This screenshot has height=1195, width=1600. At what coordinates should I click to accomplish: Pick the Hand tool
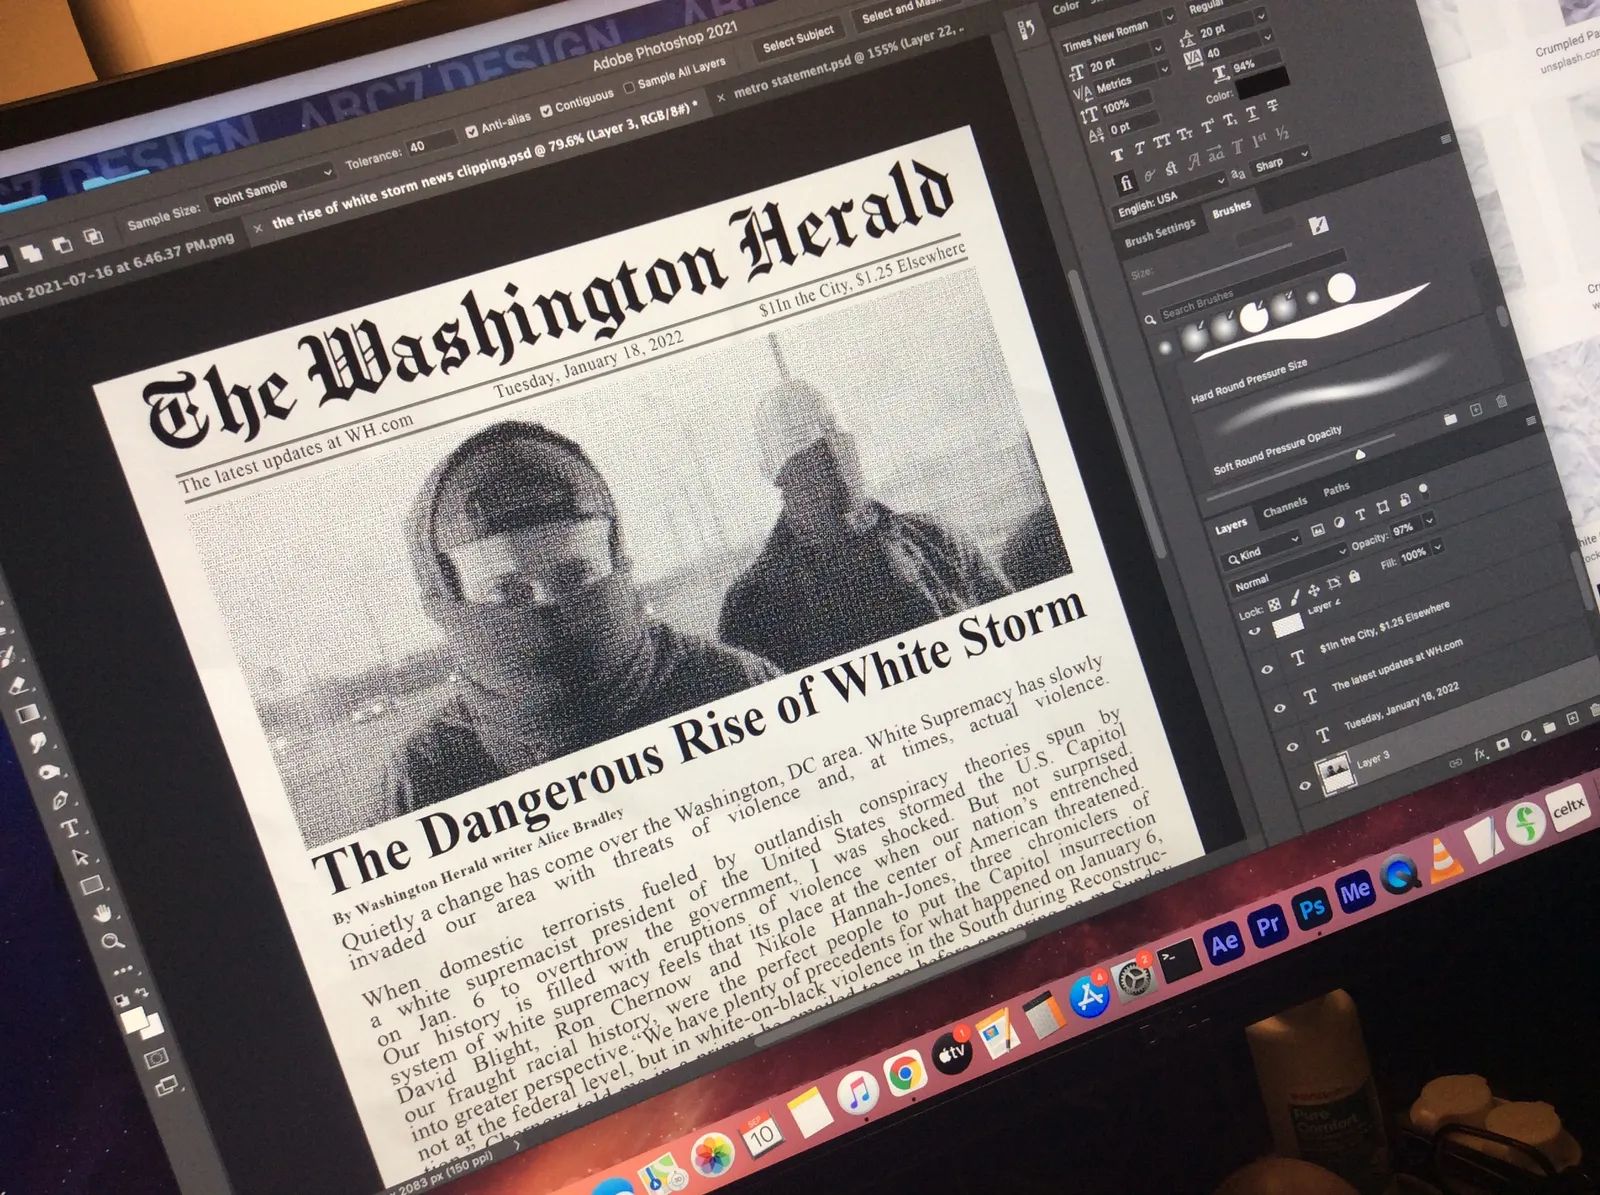pos(101,912)
